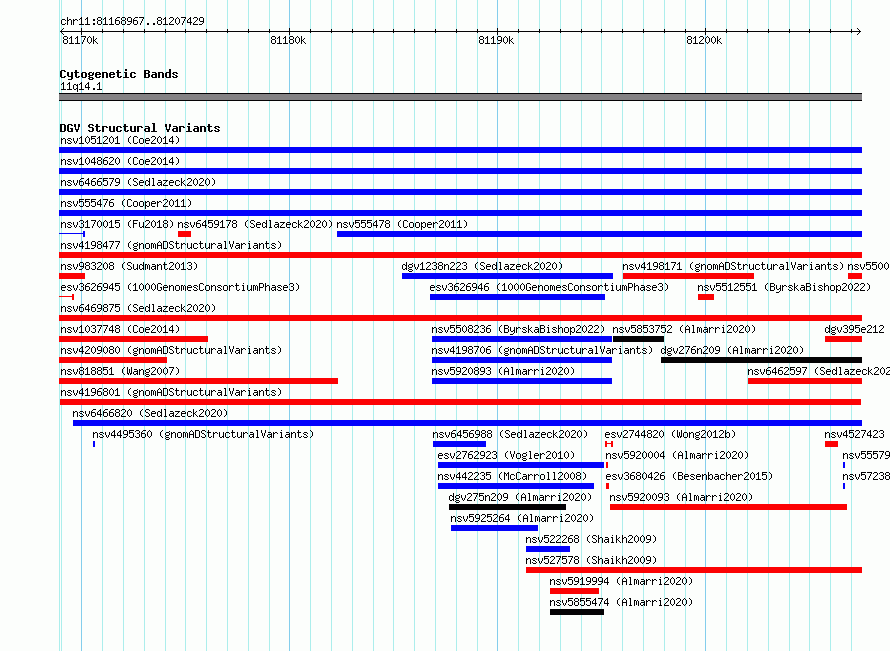Click red bar under nsv5919994
The image size is (890, 651).
click(x=574, y=591)
